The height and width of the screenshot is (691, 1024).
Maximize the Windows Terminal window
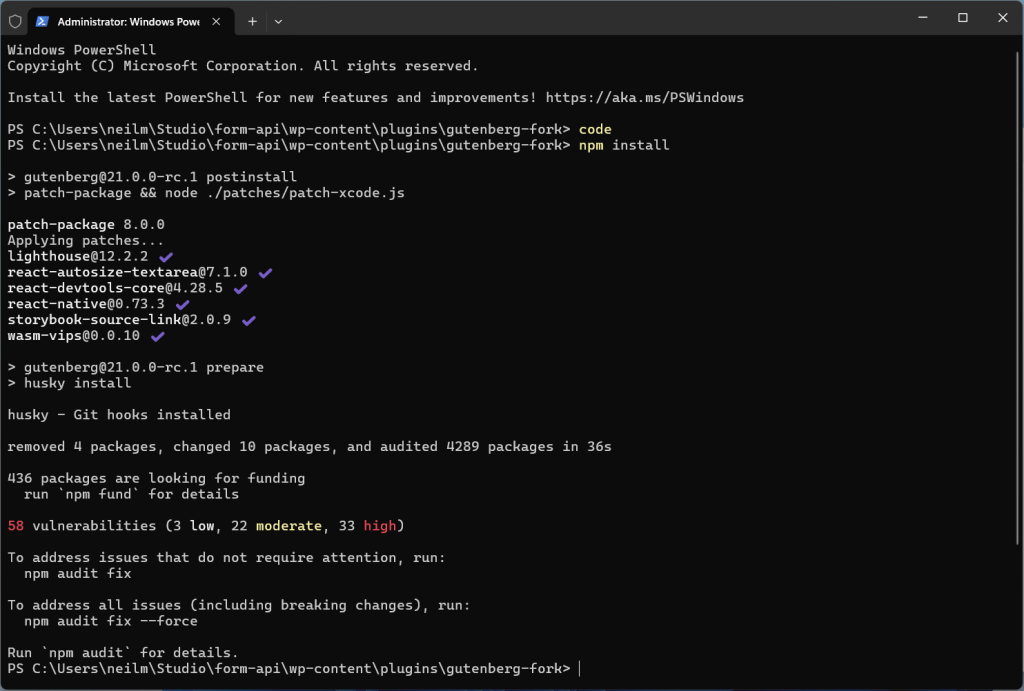point(962,18)
